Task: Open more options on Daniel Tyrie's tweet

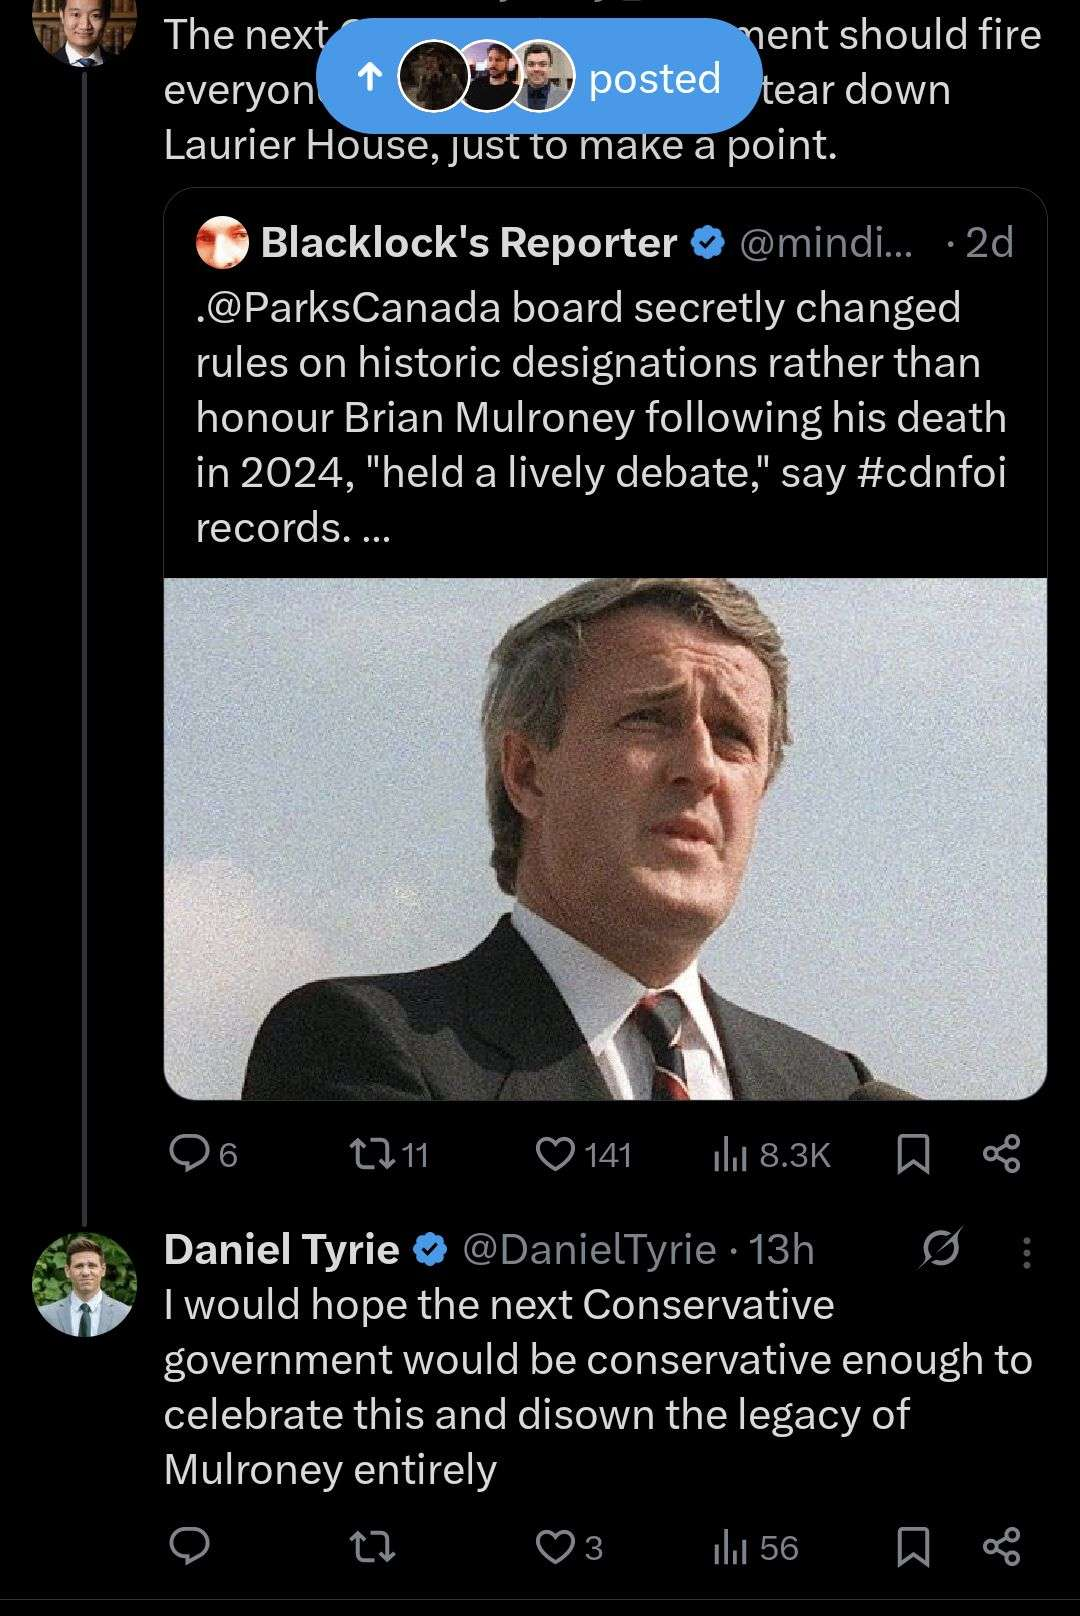Action: (x=1026, y=1252)
